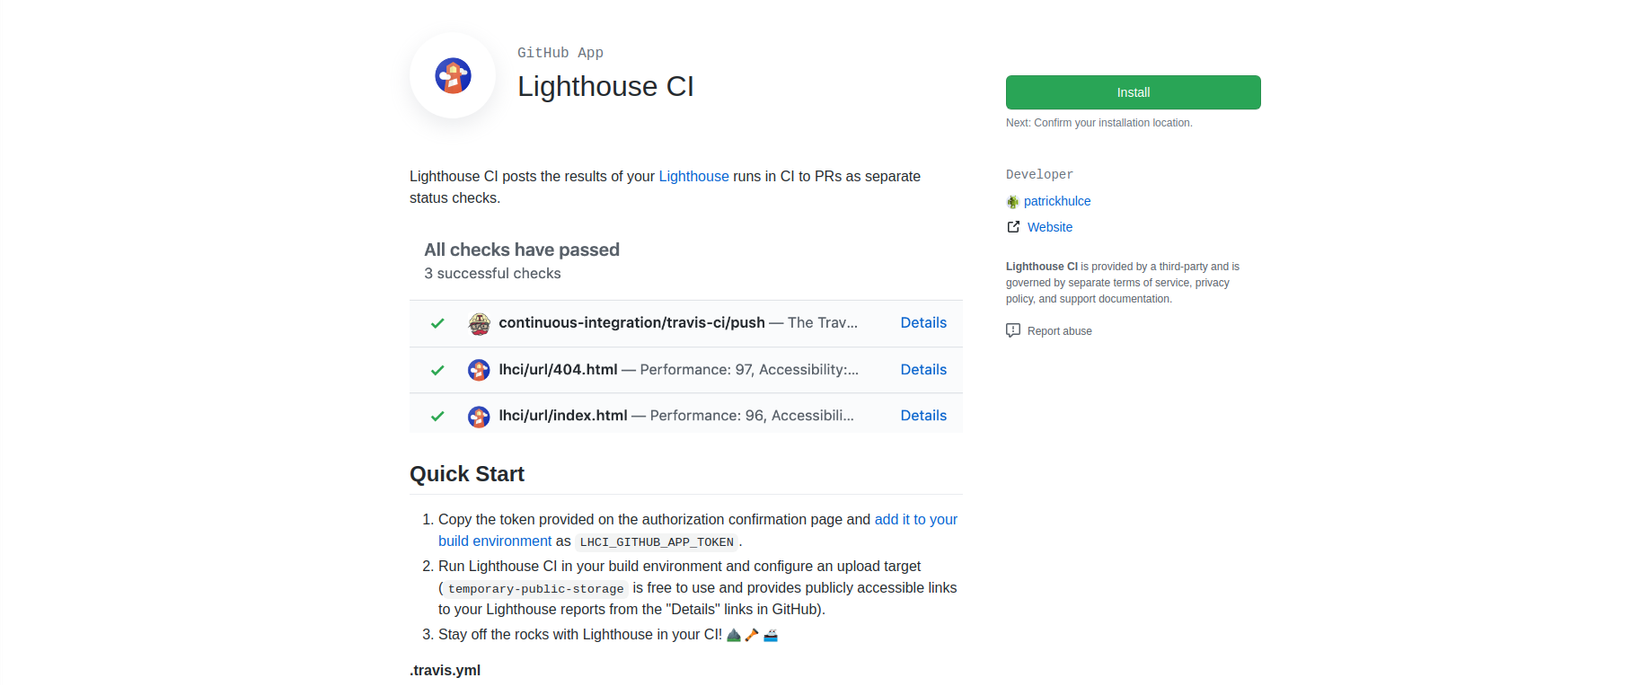This screenshot has width=1650, height=685.
Task: Visit the patrickhulce developer profile link
Action: [1057, 201]
